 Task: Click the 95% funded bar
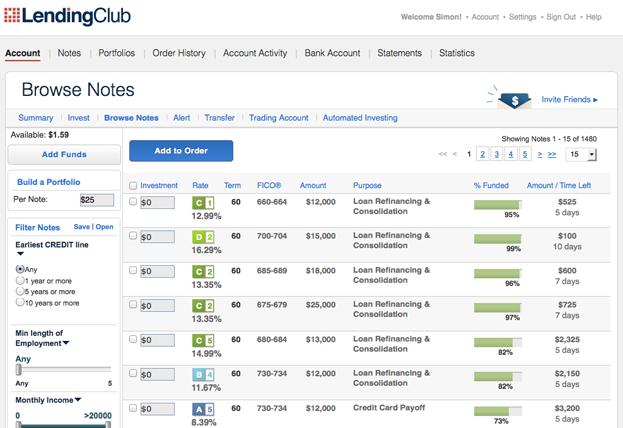(497, 205)
